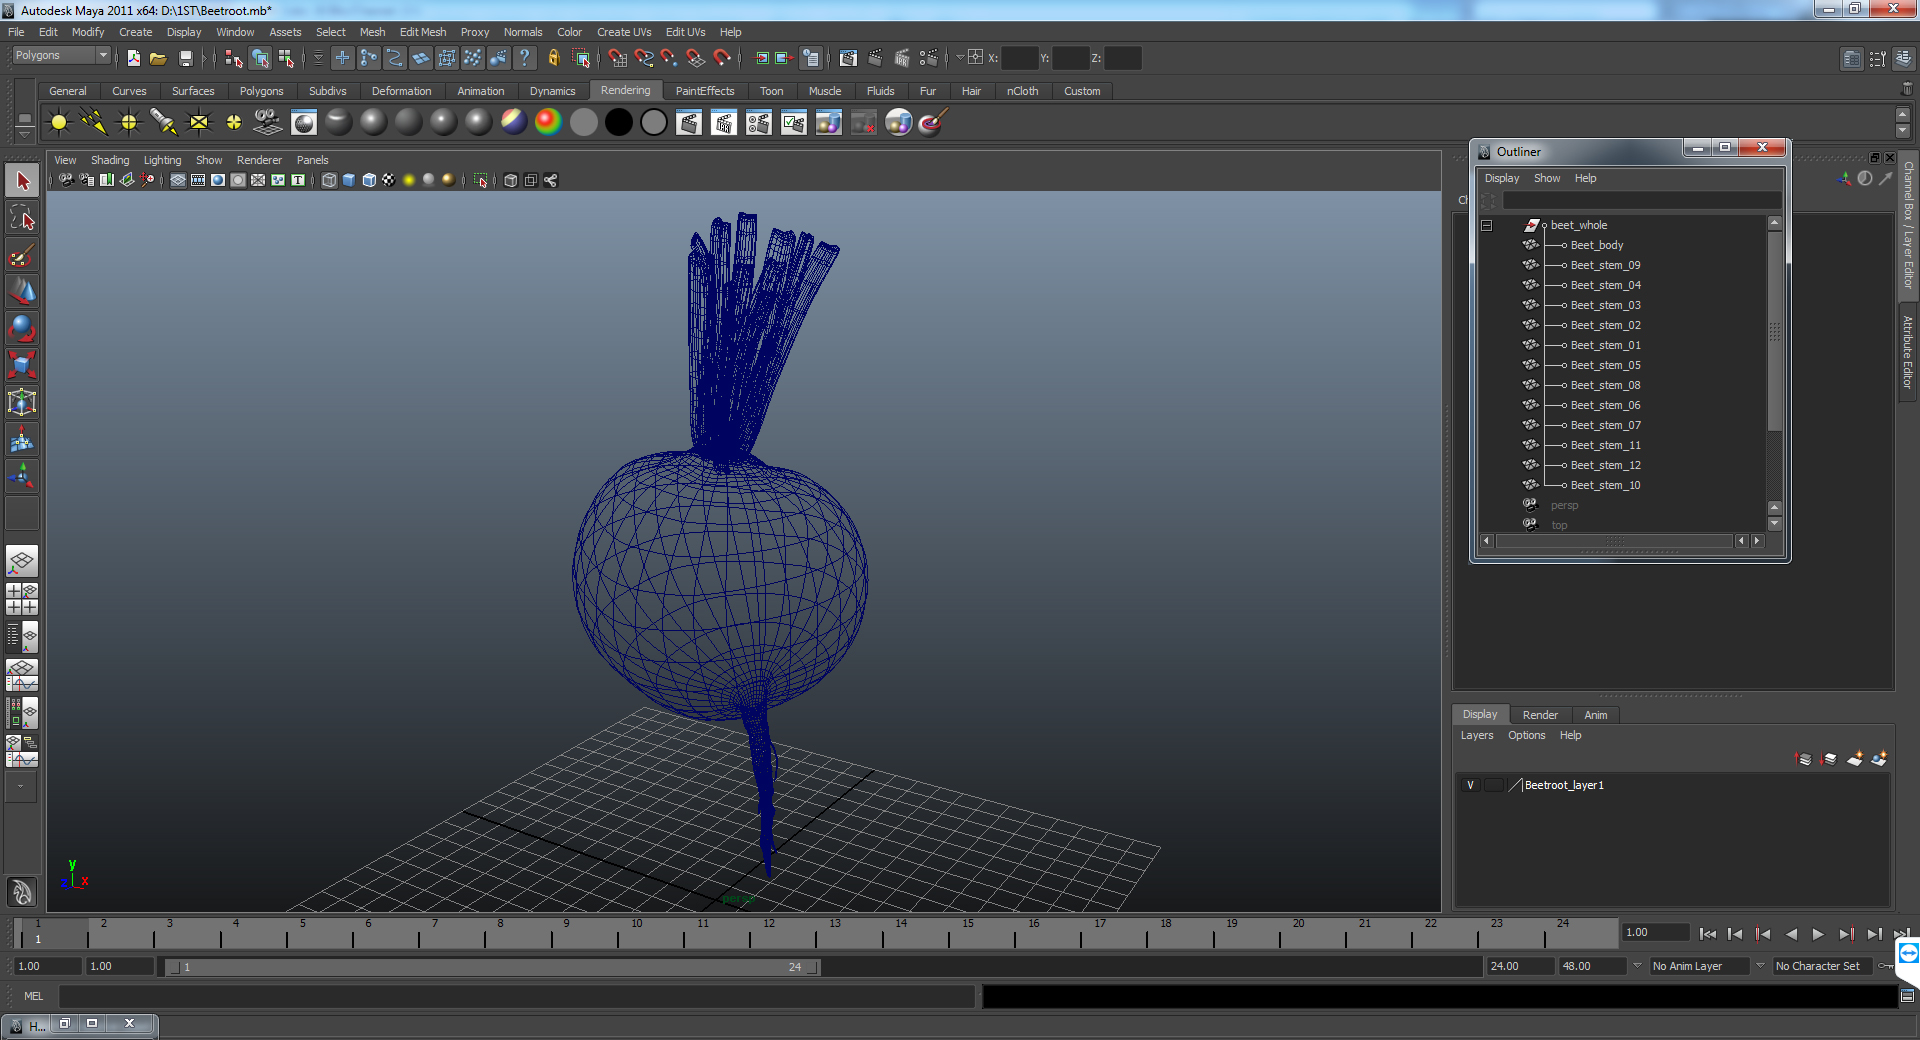Viewport: 1920px width, 1040px height.
Task: Click the Save Scene disk icon
Action: [x=185, y=59]
